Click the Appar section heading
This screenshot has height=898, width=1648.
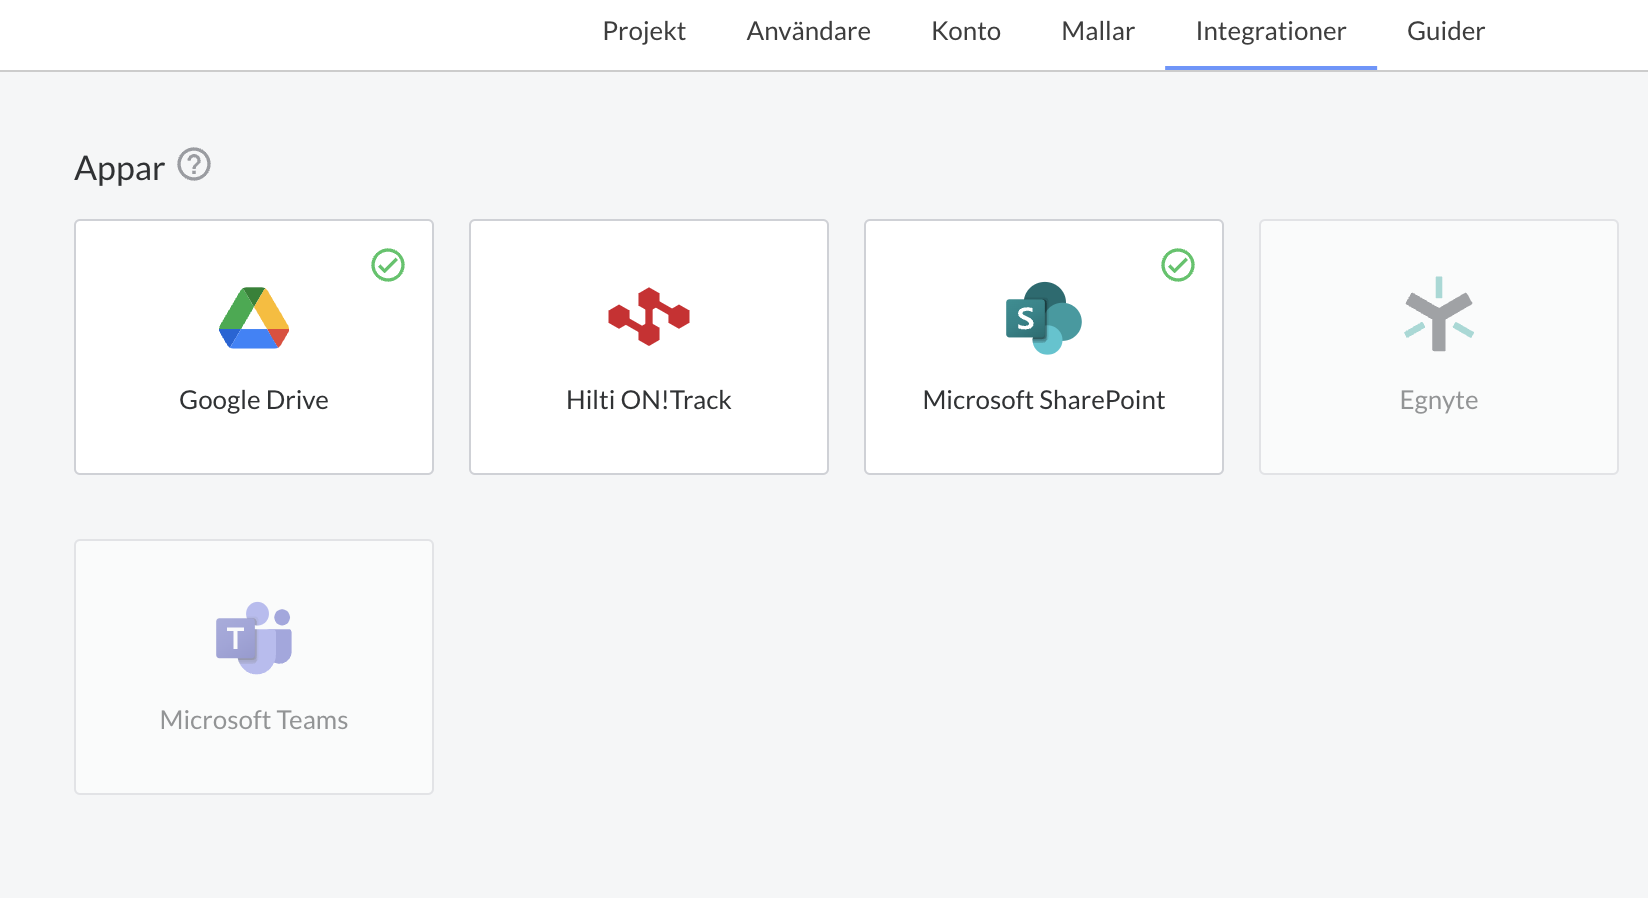[x=120, y=169]
